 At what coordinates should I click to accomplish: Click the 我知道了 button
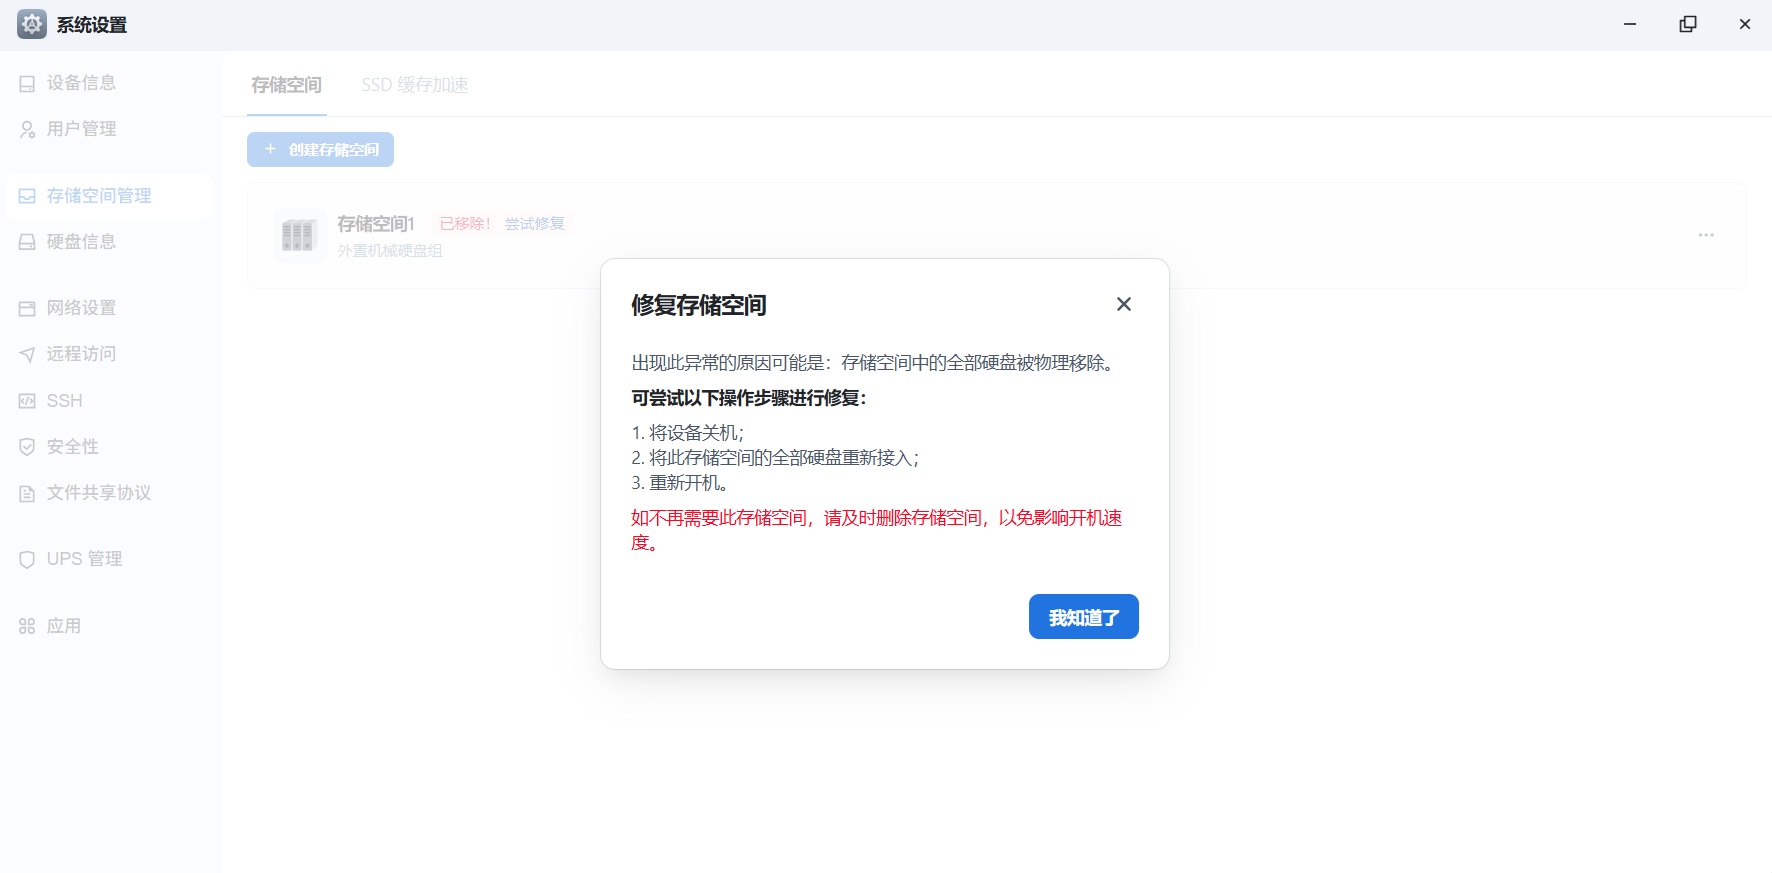coord(1084,617)
